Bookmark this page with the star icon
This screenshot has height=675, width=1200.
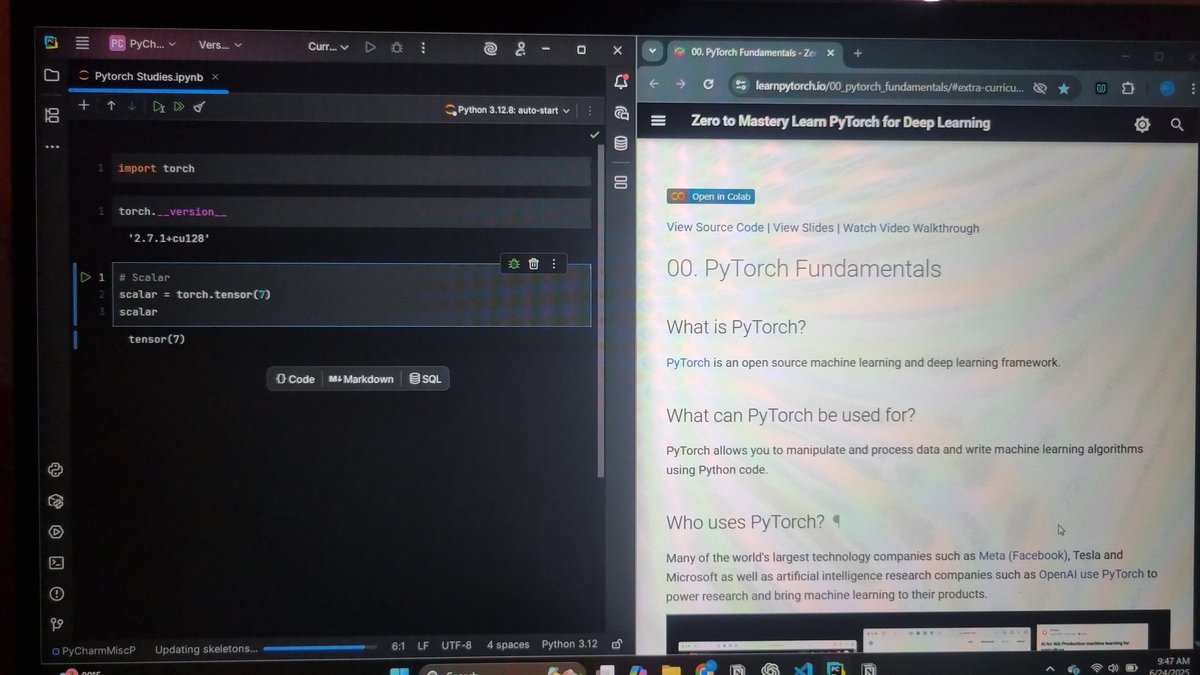coord(1063,88)
